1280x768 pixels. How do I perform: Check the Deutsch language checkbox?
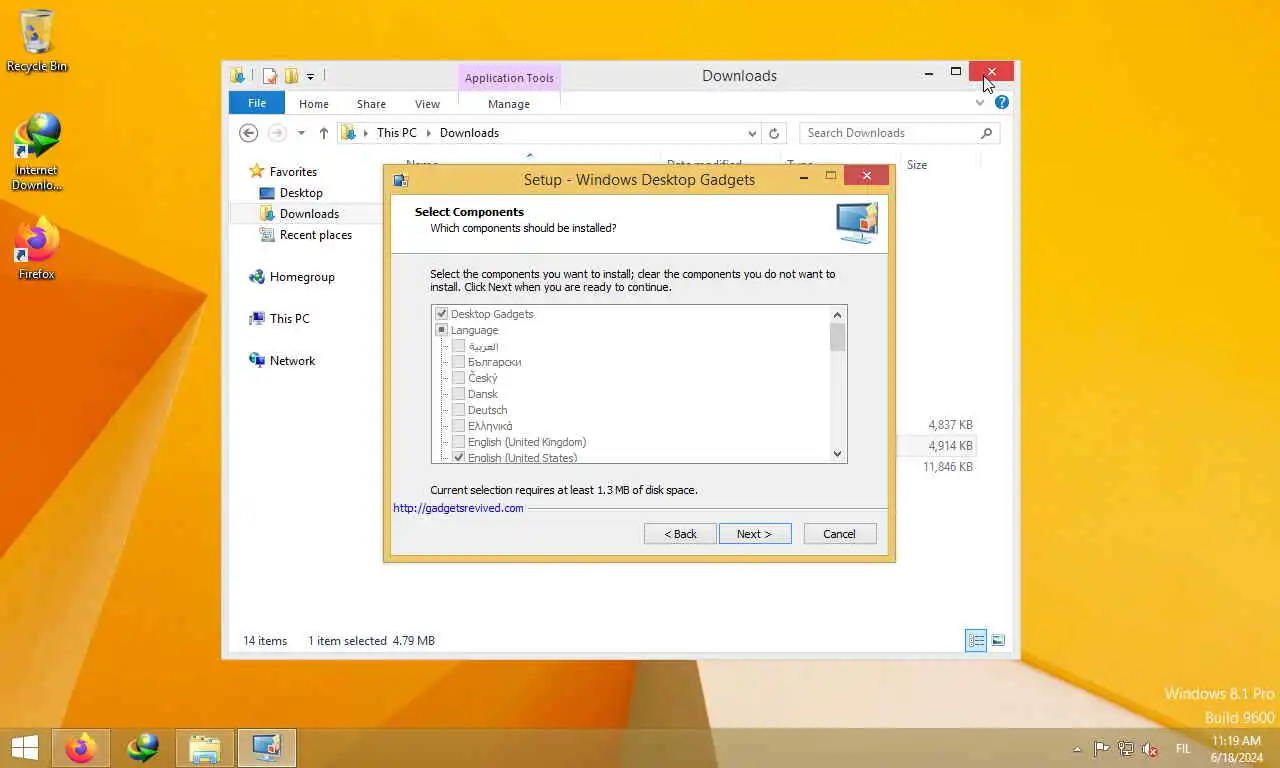point(458,410)
